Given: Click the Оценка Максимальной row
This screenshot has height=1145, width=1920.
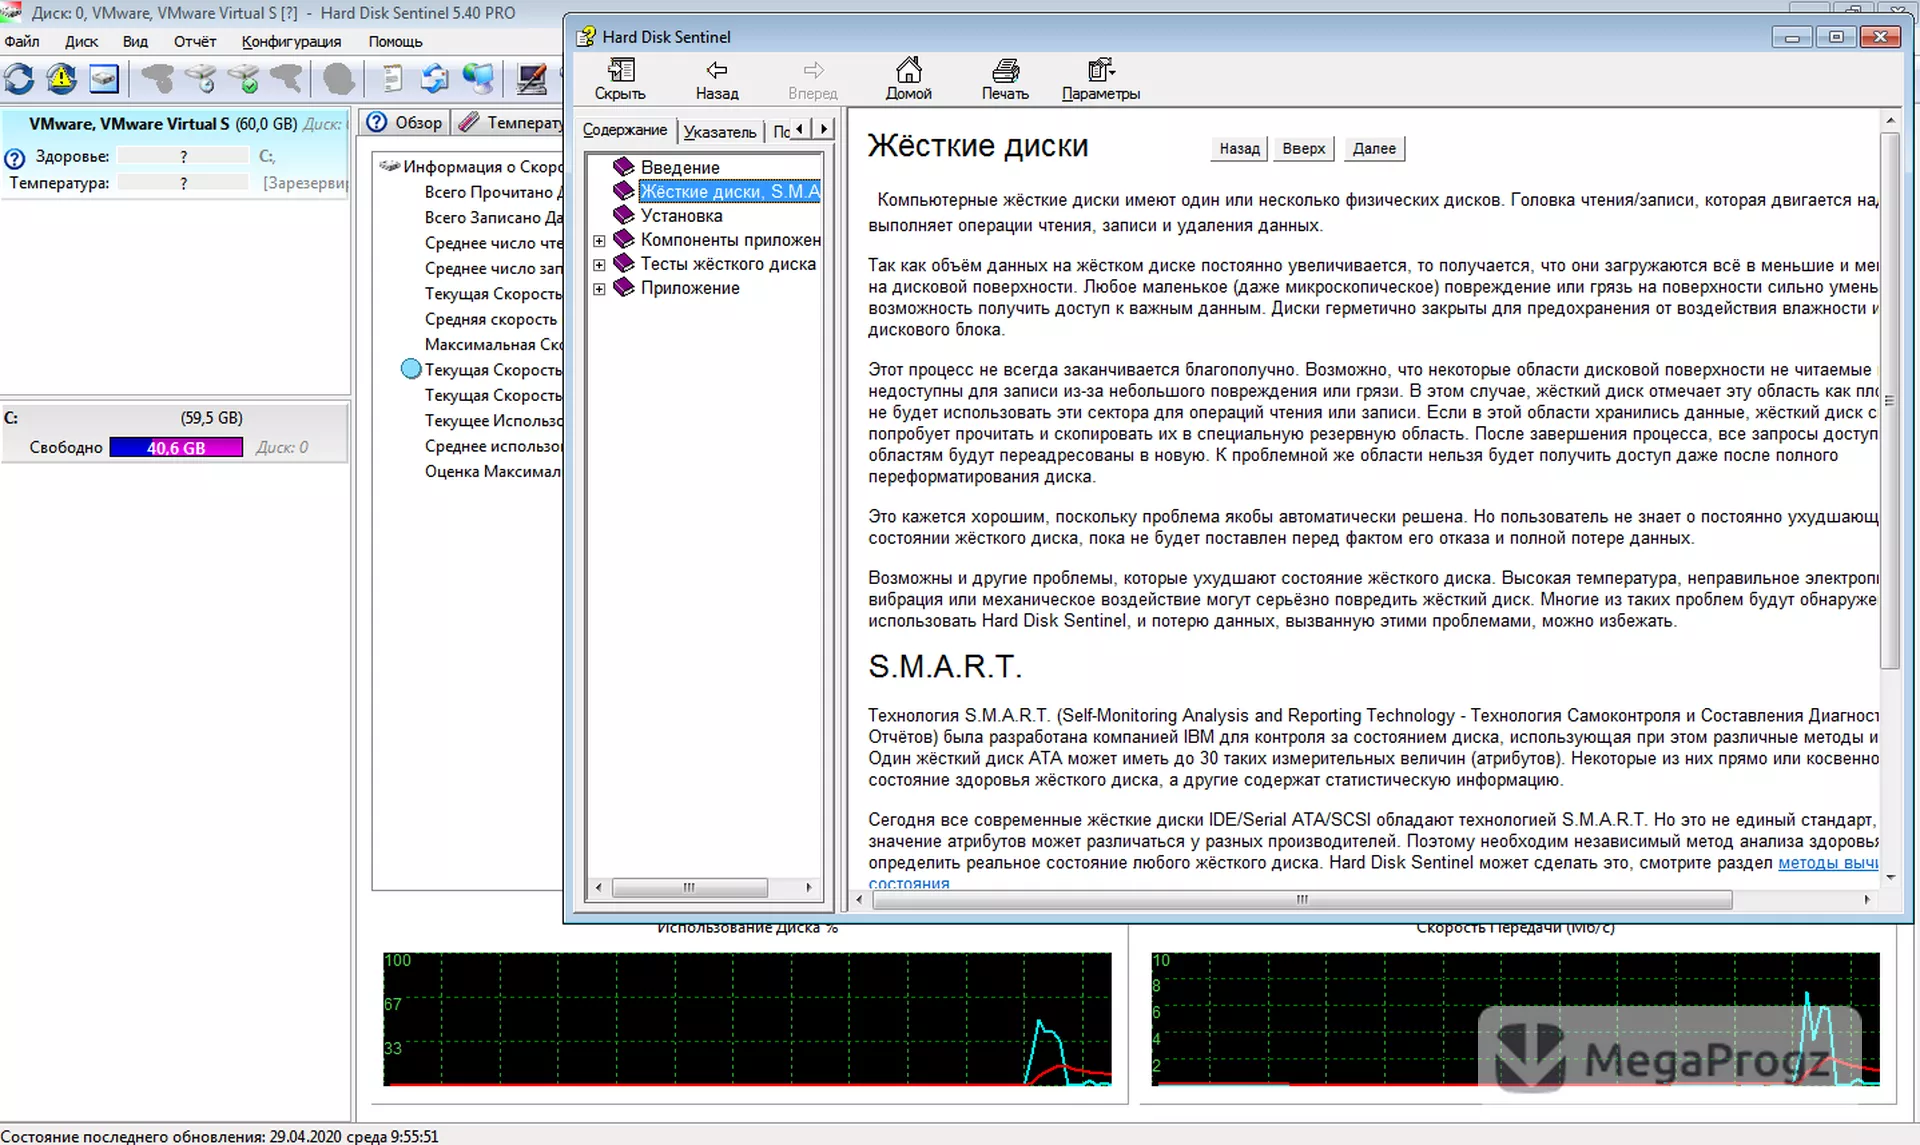Looking at the screenshot, I should click(493, 471).
